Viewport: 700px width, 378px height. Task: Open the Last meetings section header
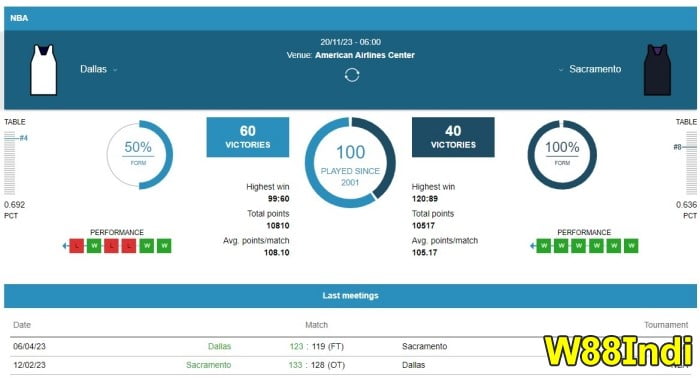point(350,295)
